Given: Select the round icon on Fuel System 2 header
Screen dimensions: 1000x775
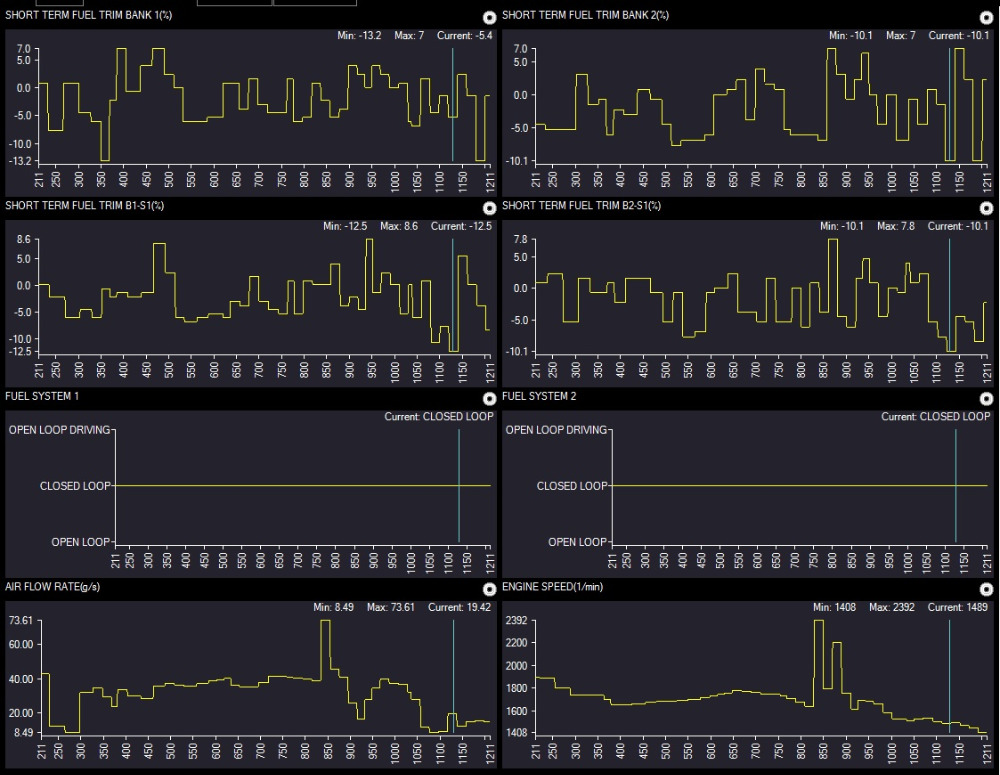Looking at the screenshot, I should pos(986,399).
